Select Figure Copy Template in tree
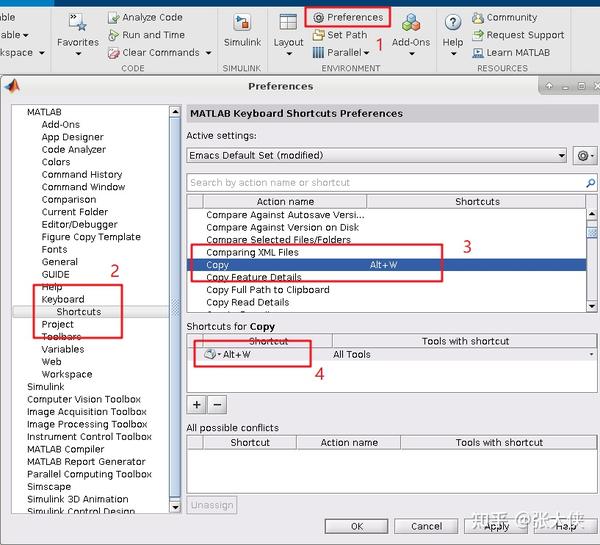 coord(91,237)
